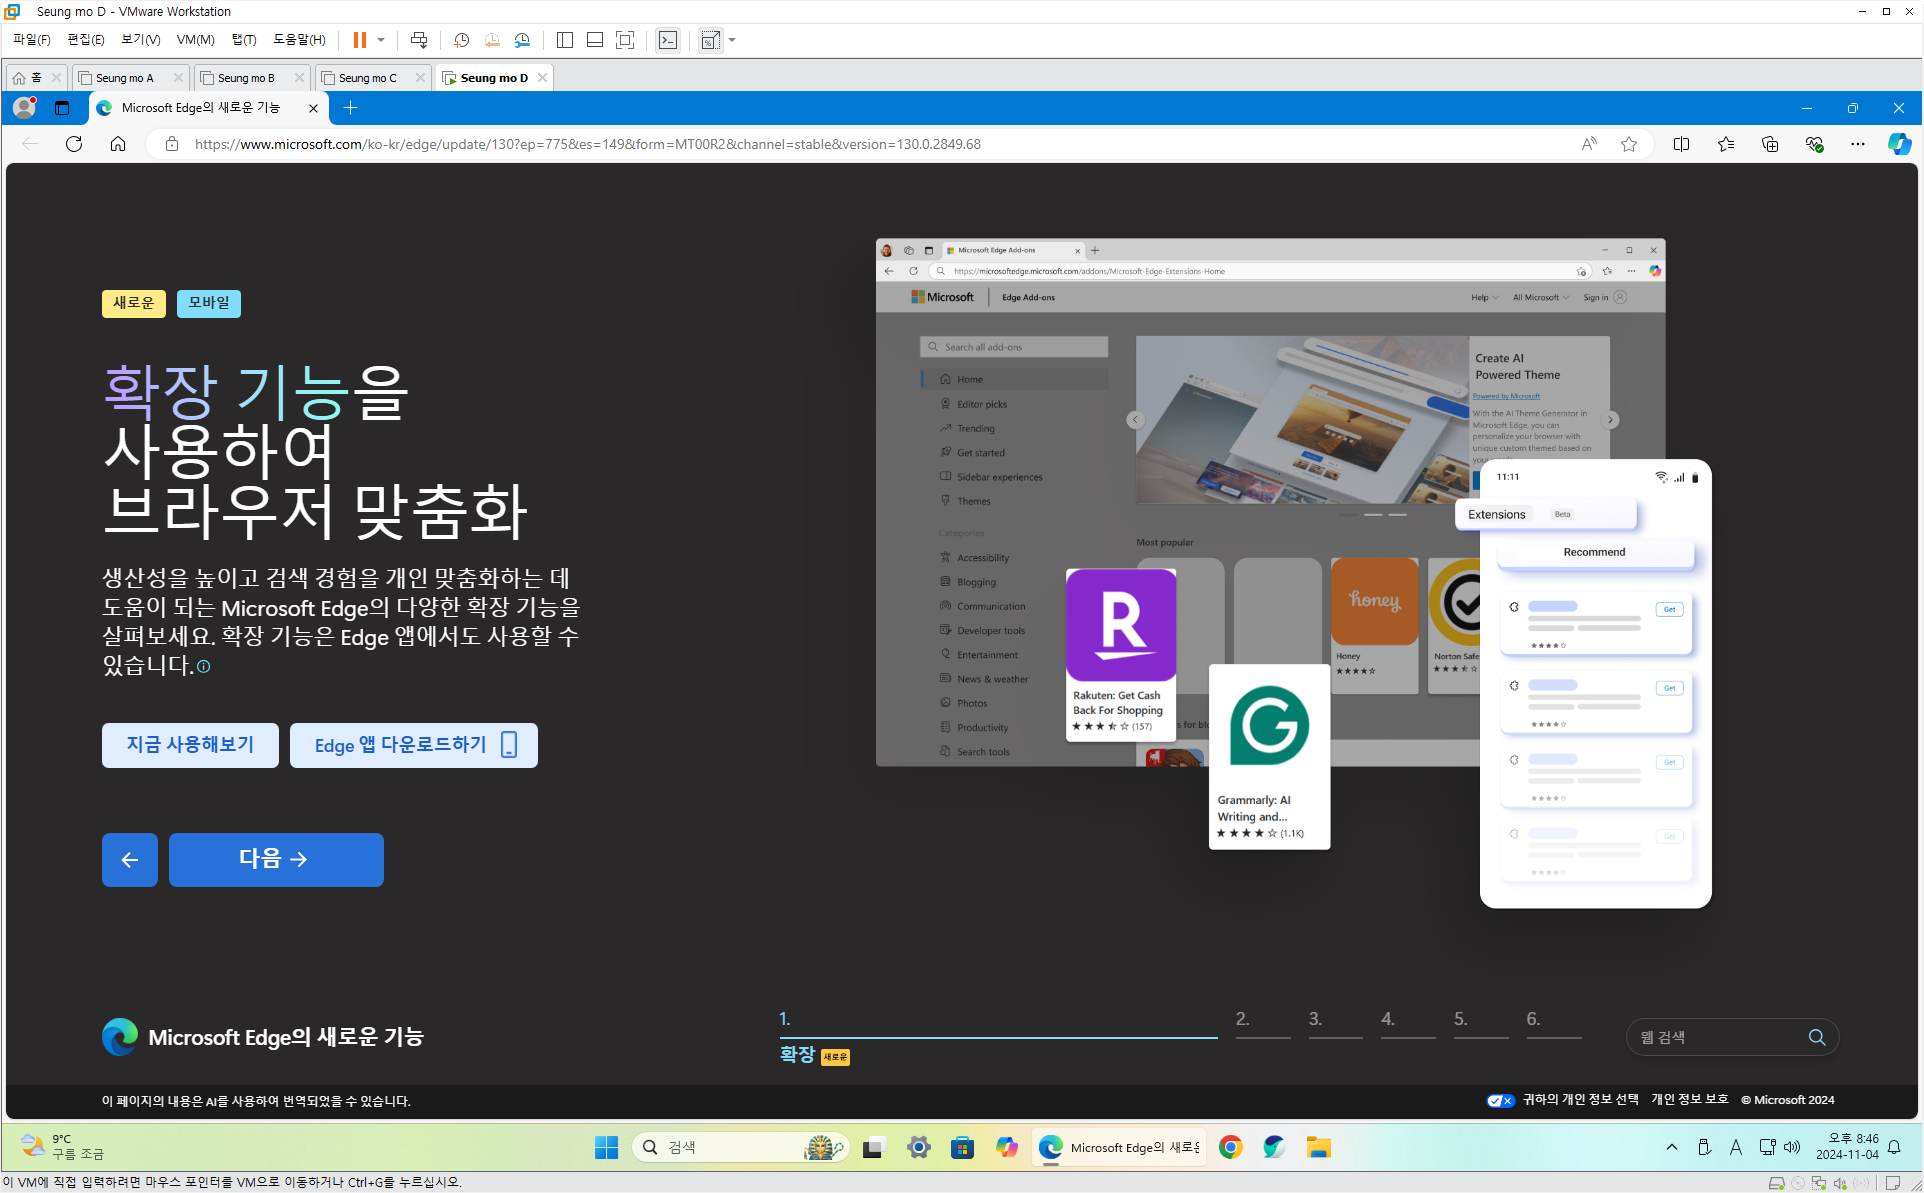Open the VM(M) menu

pos(195,40)
